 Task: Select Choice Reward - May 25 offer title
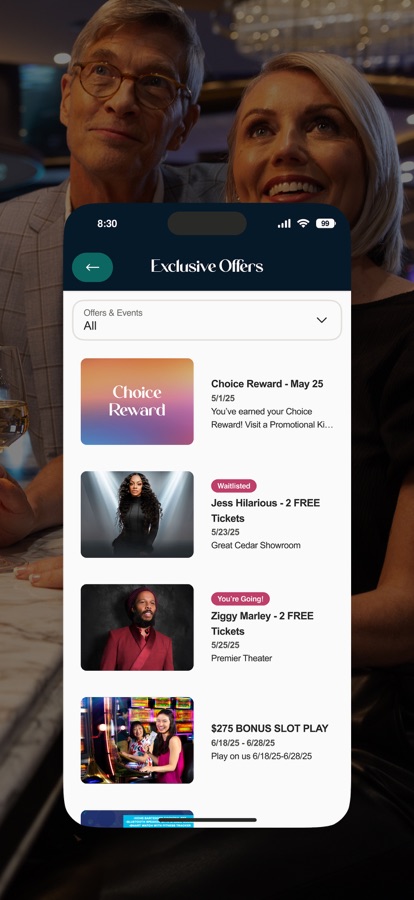pos(267,384)
